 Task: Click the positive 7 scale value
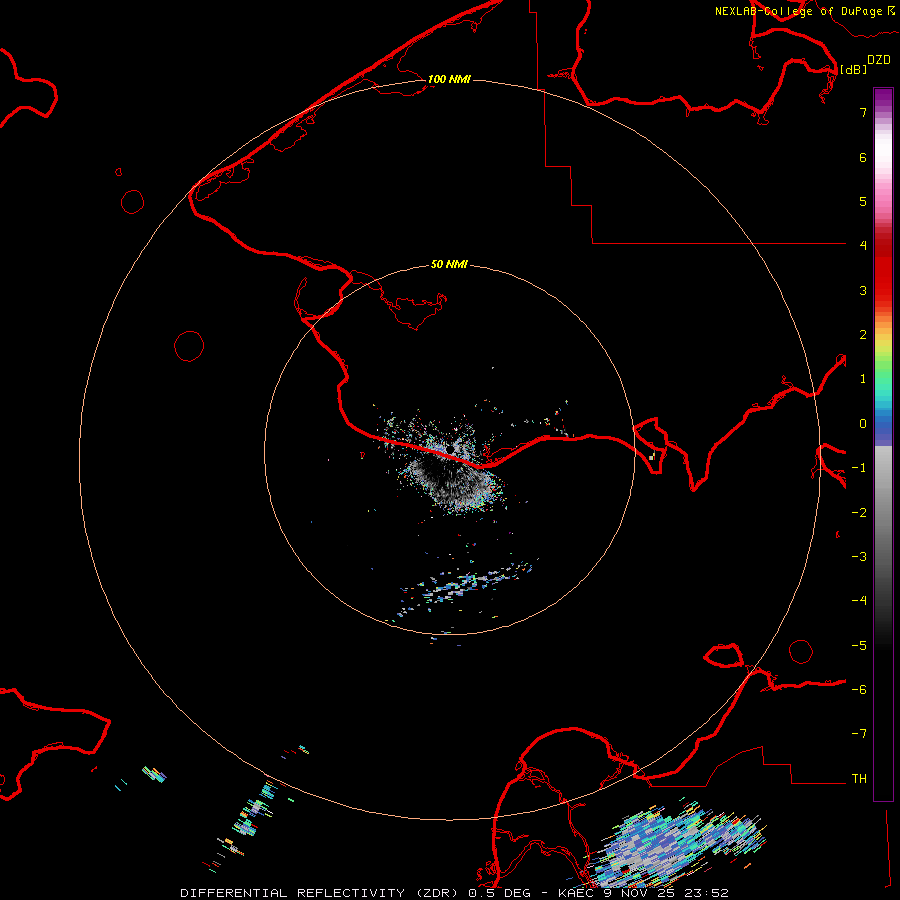[863, 112]
